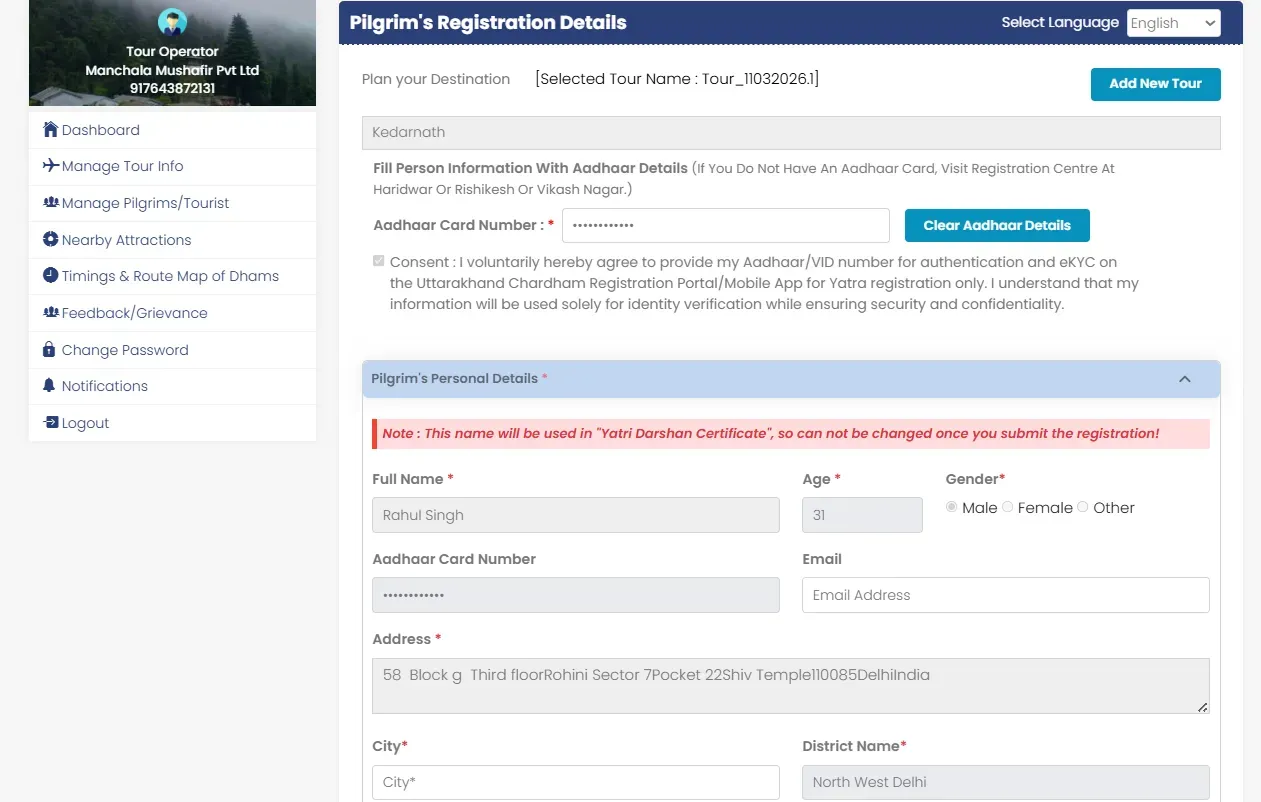This screenshot has width=1261, height=802.
Task: Click Clear Aadhaar Details
Action: [996, 225]
